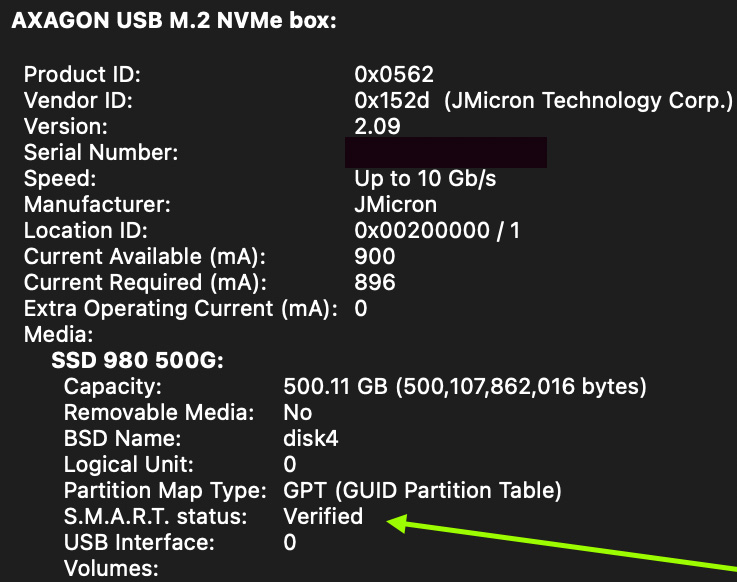This screenshot has height=582, width=737.
Task: Select the Version number 2.09
Action: [x=377, y=127]
